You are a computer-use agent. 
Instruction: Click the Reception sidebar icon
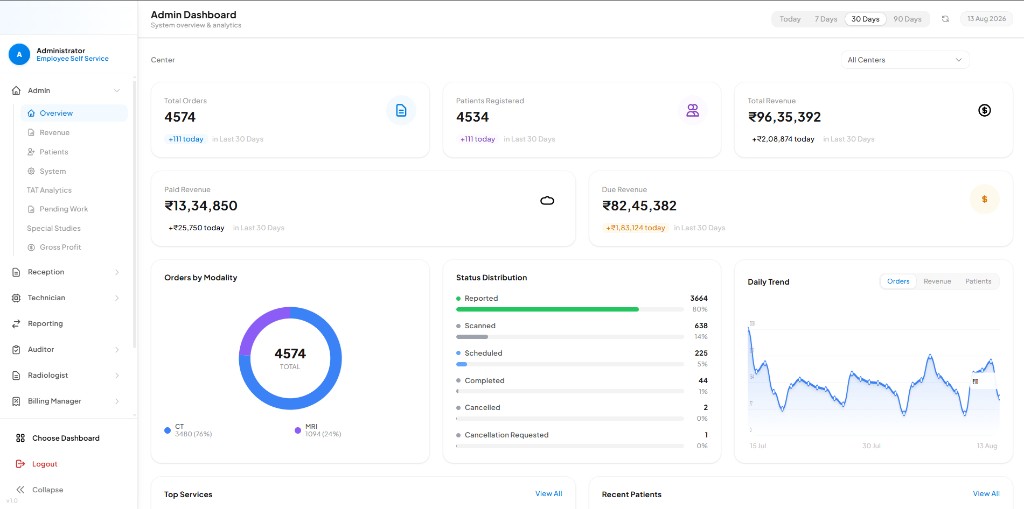(x=16, y=272)
